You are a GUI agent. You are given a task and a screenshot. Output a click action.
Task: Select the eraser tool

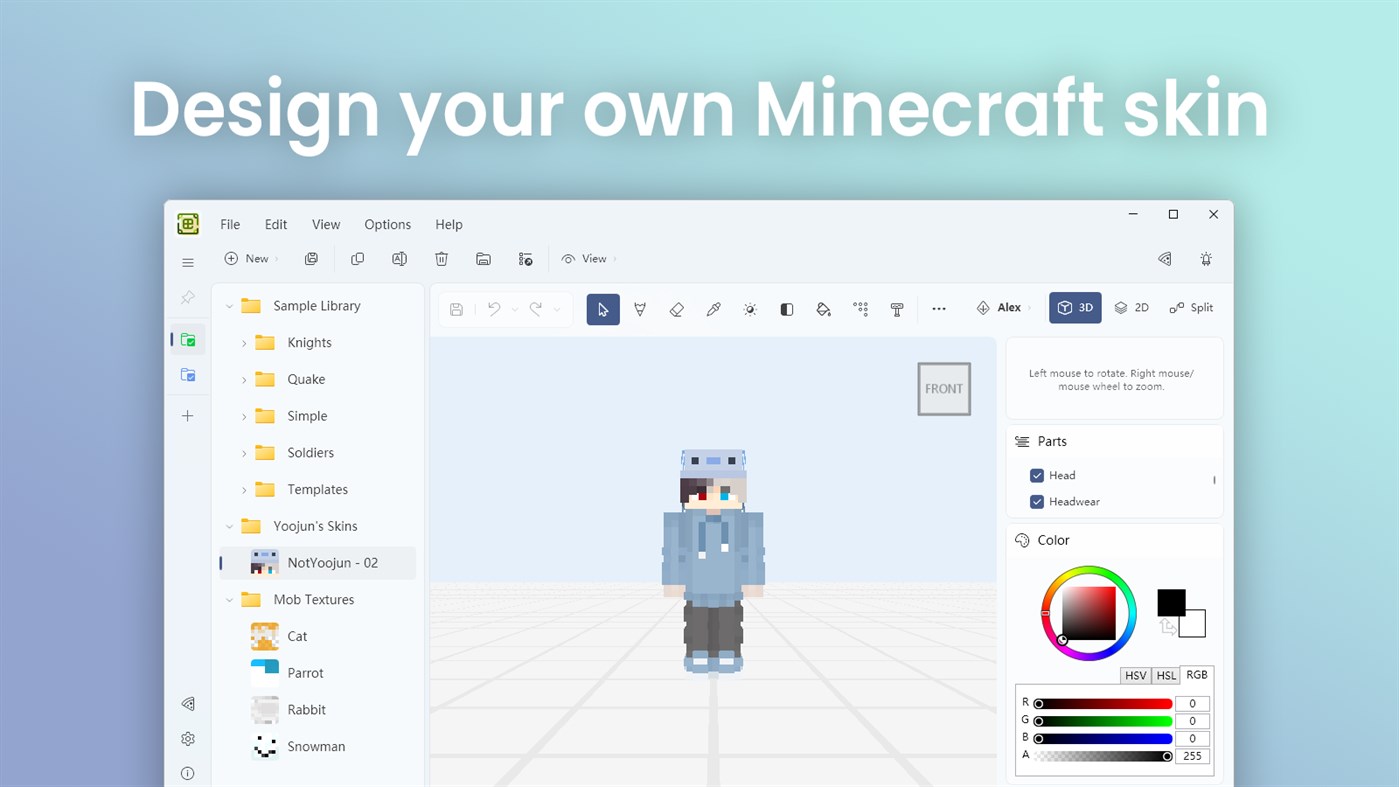pos(677,309)
